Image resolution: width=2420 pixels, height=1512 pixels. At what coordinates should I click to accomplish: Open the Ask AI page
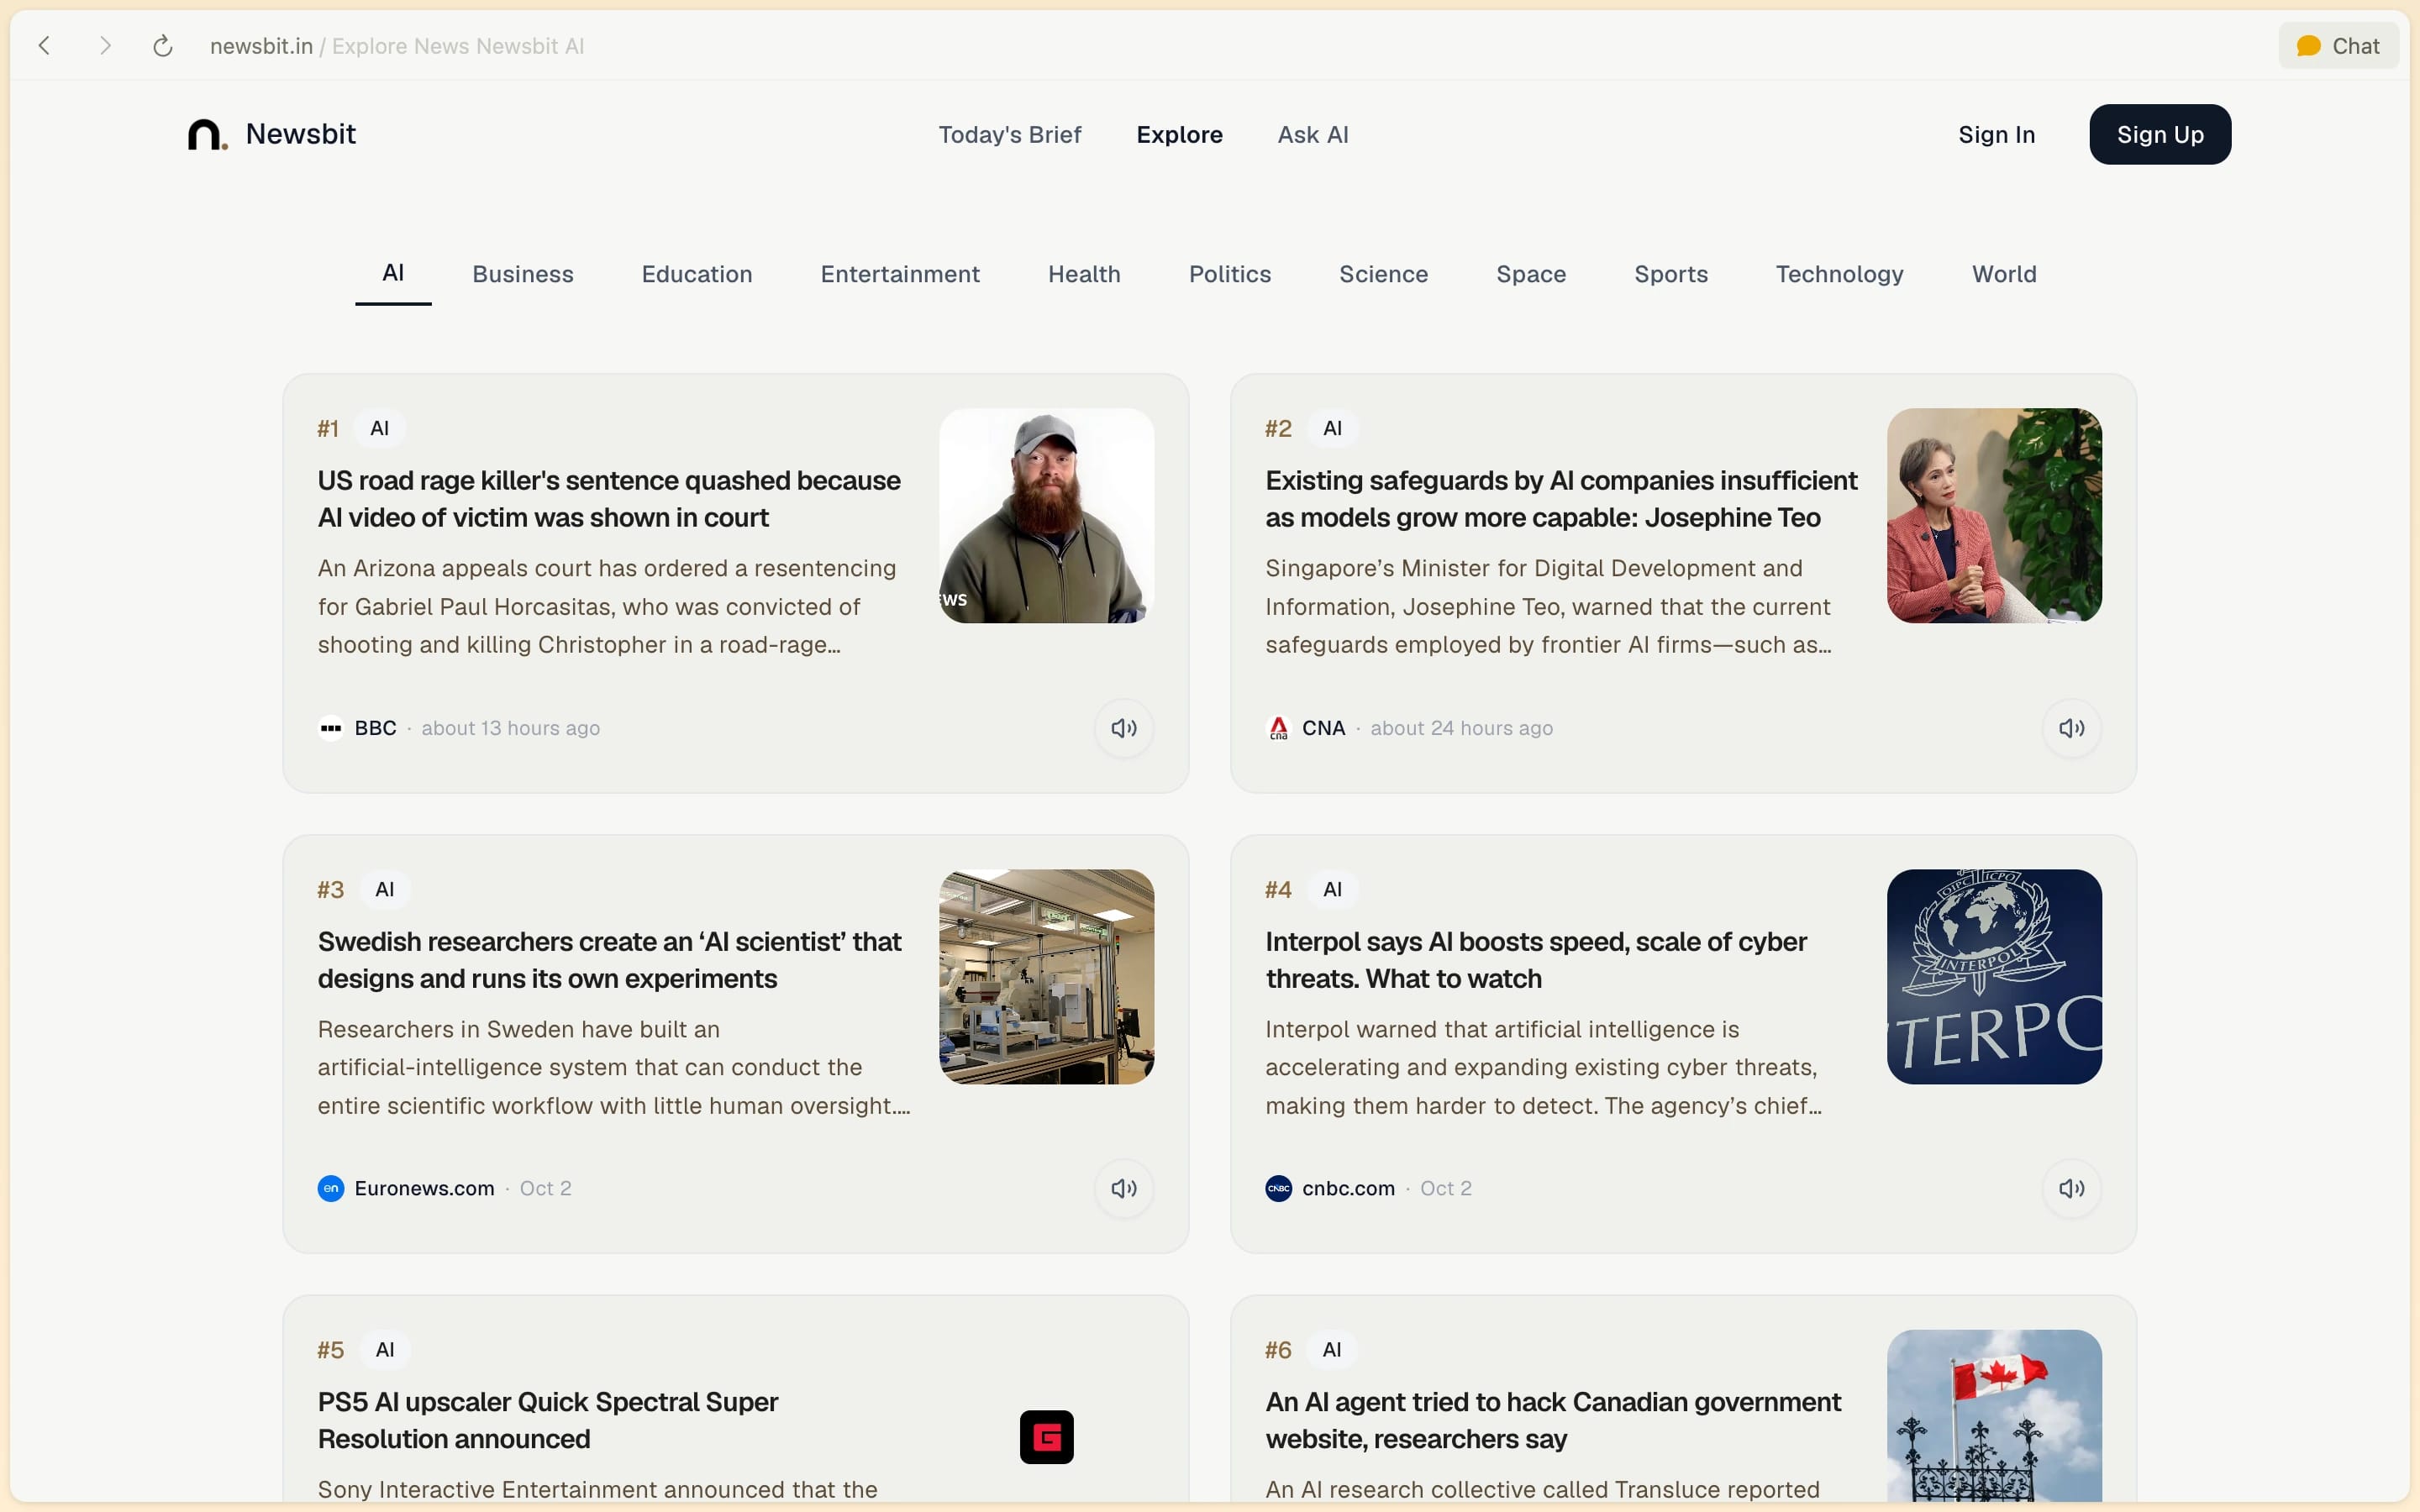1313,135
